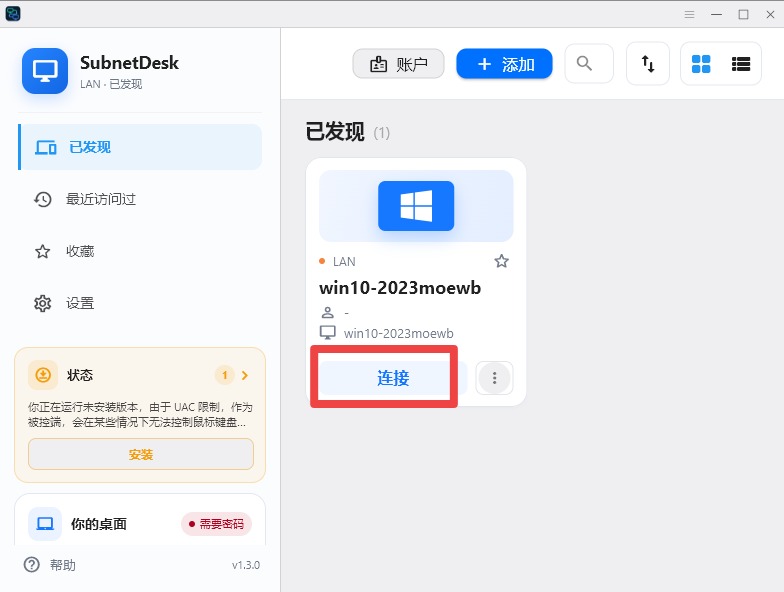Click the orange 安装 install button
The height and width of the screenshot is (592, 784).
tap(140, 454)
